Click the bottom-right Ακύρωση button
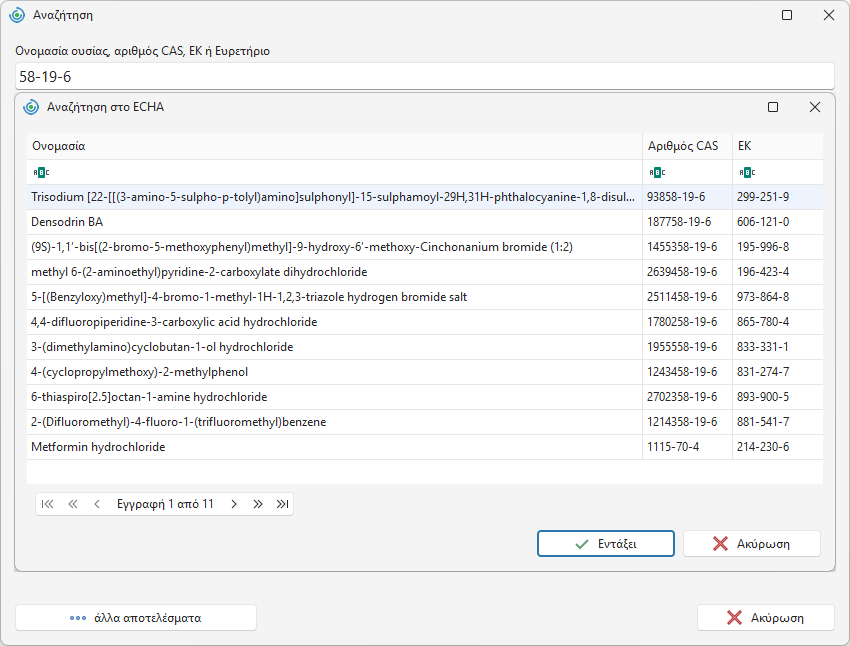Image resolution: width=850 pixels, height=646 pixels. click(x=766, y=618)
